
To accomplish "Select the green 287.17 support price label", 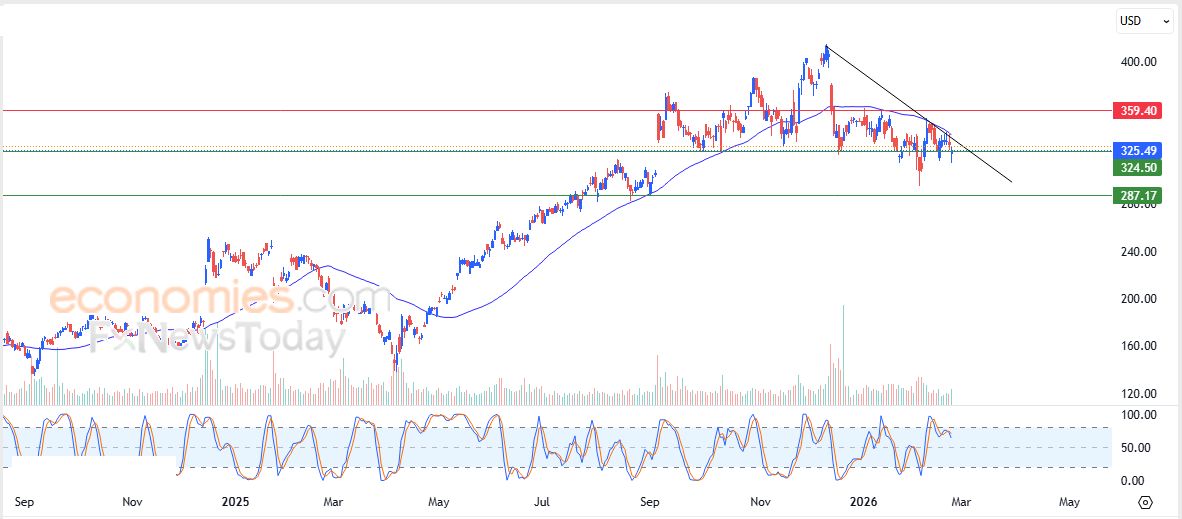I will pyautogui.click(x=1137, y=196).
